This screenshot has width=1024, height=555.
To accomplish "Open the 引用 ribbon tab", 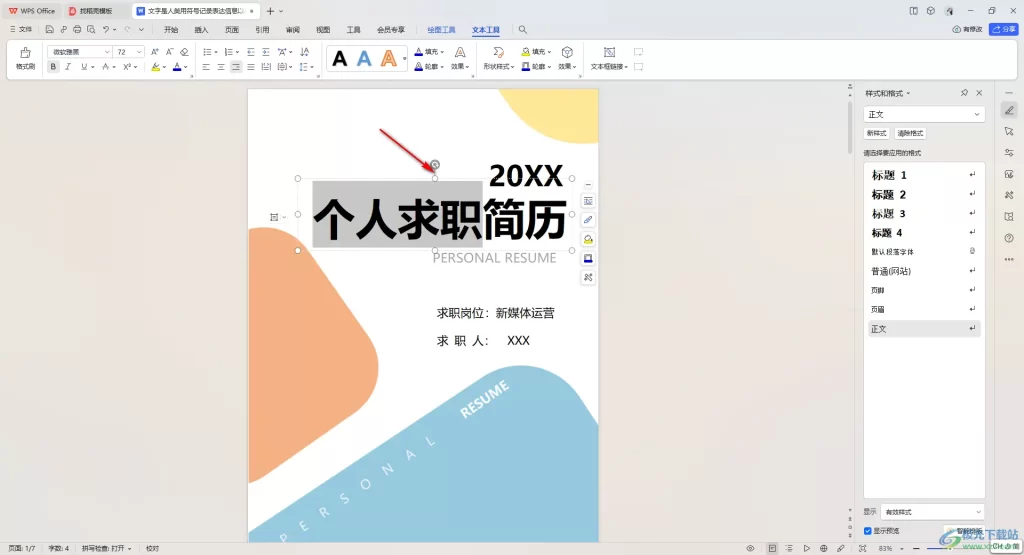I will click(263, 29).
